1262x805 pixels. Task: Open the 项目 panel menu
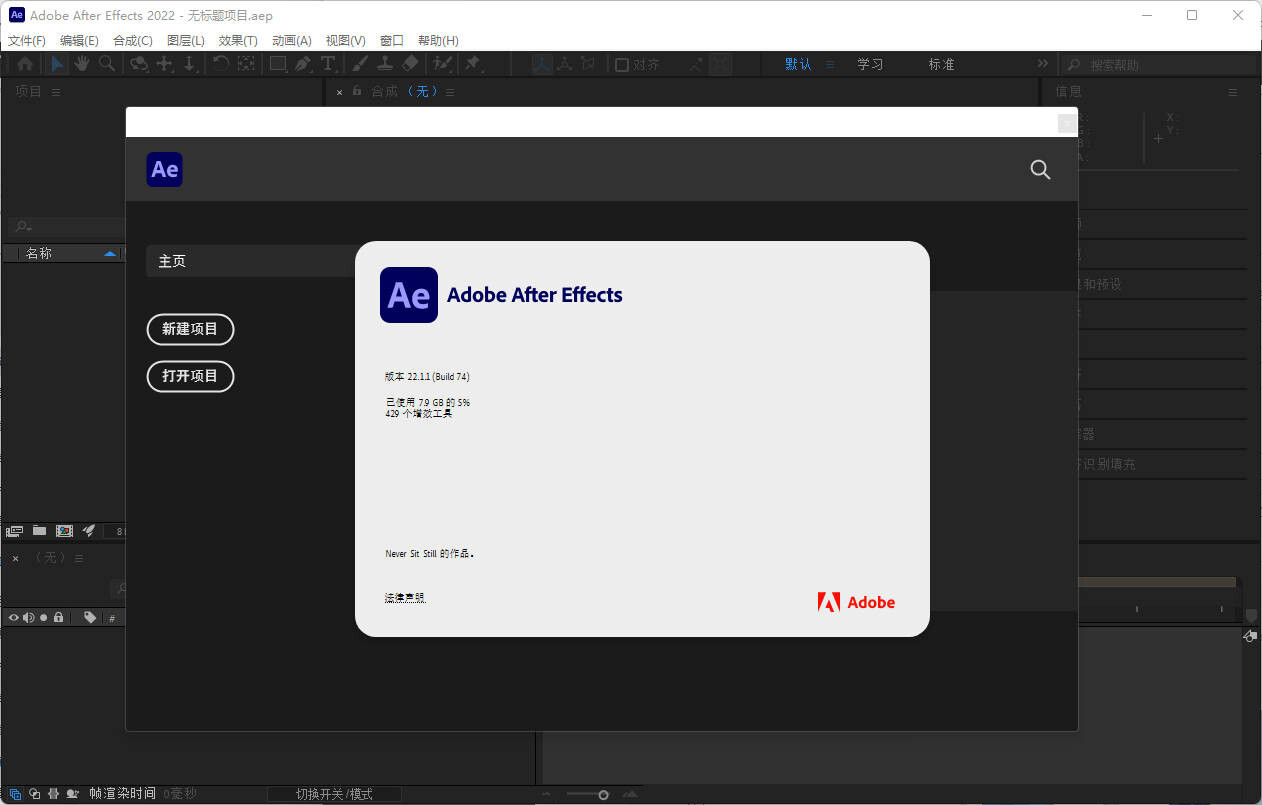coord(56,92)
